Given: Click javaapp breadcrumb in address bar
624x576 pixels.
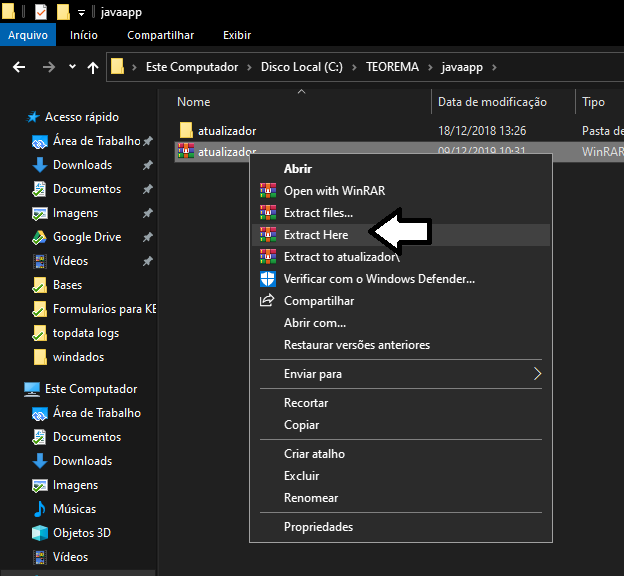Looking at the screenshot, I should coord(462,67).
